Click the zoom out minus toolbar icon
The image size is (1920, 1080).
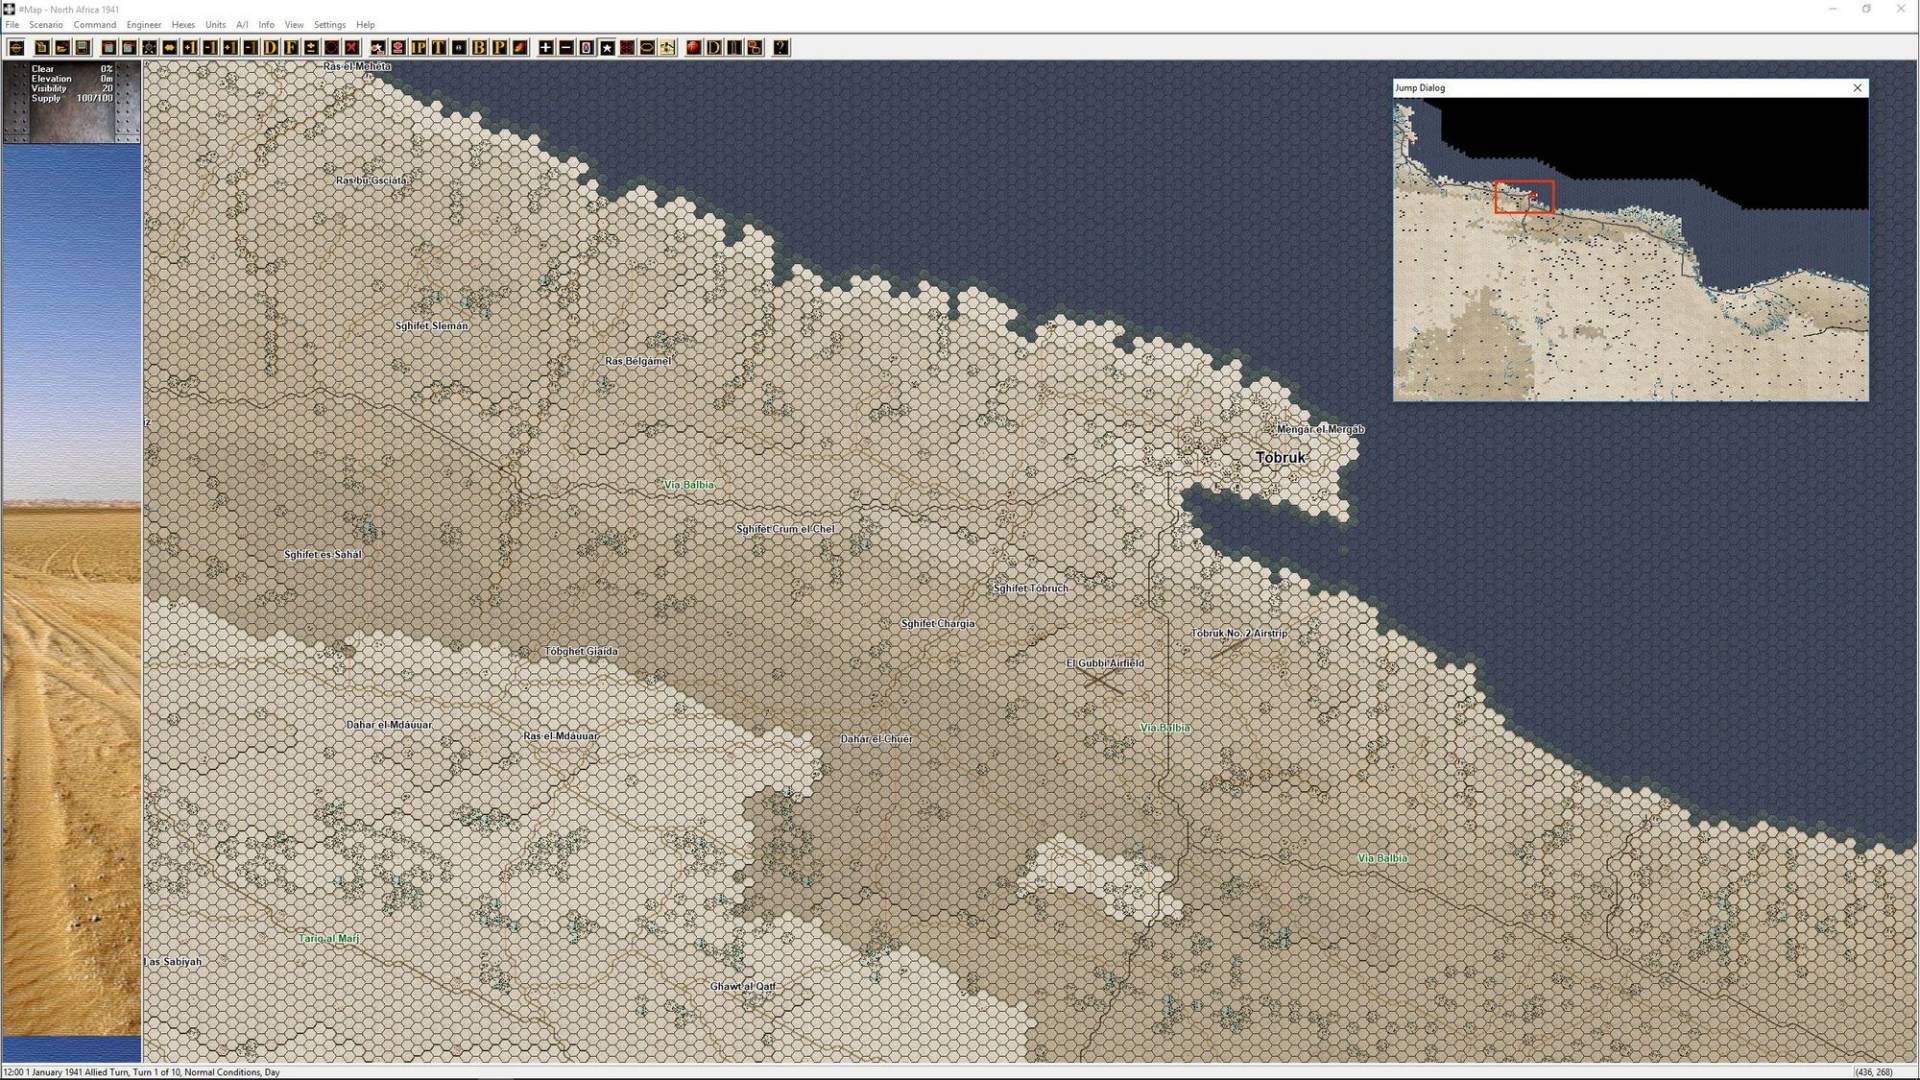pos(565,47)
